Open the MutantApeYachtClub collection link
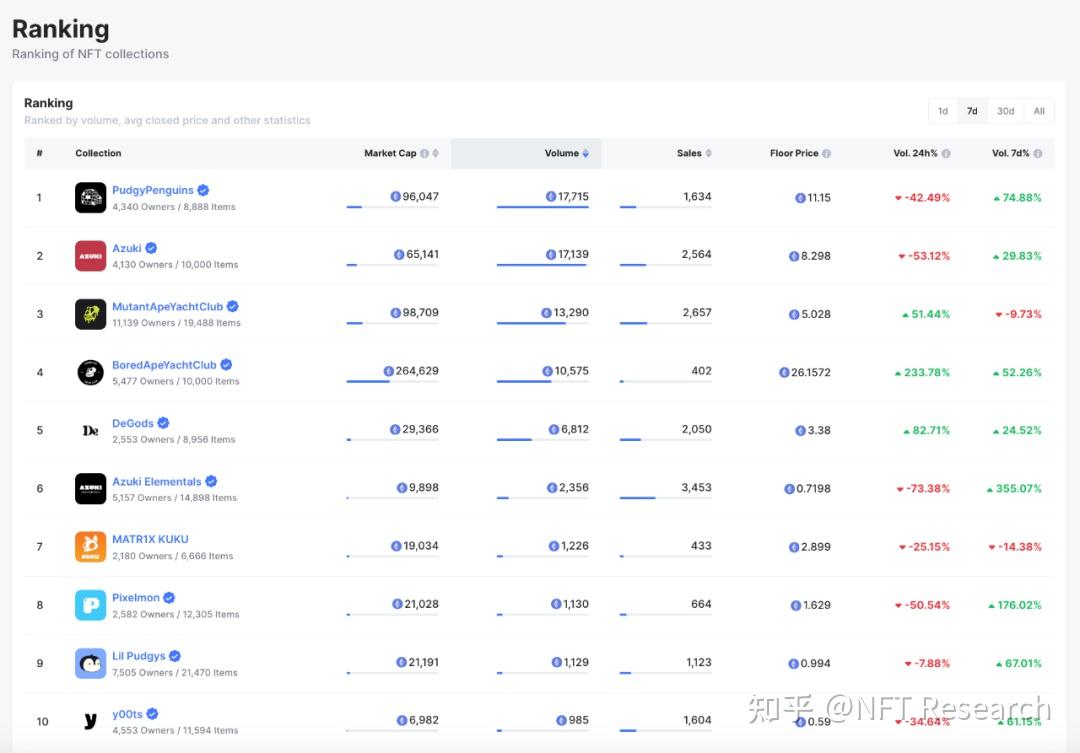Screen dimensions: 1080x753 pos(167,307)
